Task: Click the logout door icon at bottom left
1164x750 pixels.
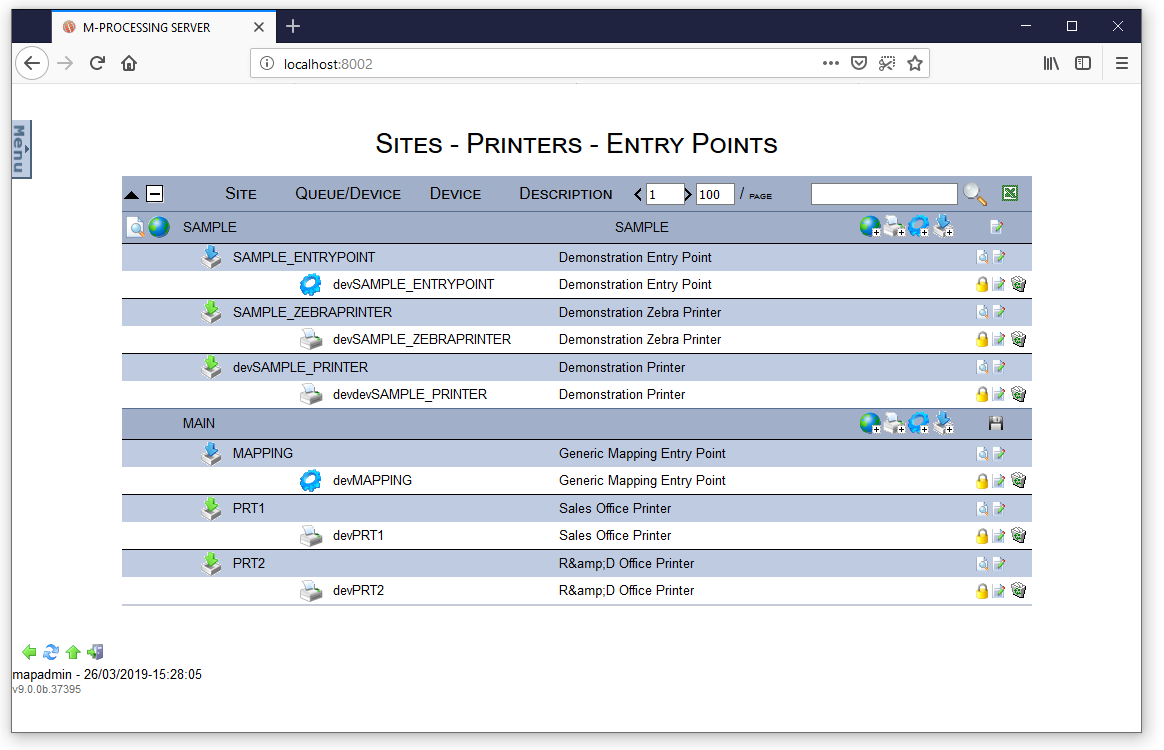Action: click(x=96, y=652)
